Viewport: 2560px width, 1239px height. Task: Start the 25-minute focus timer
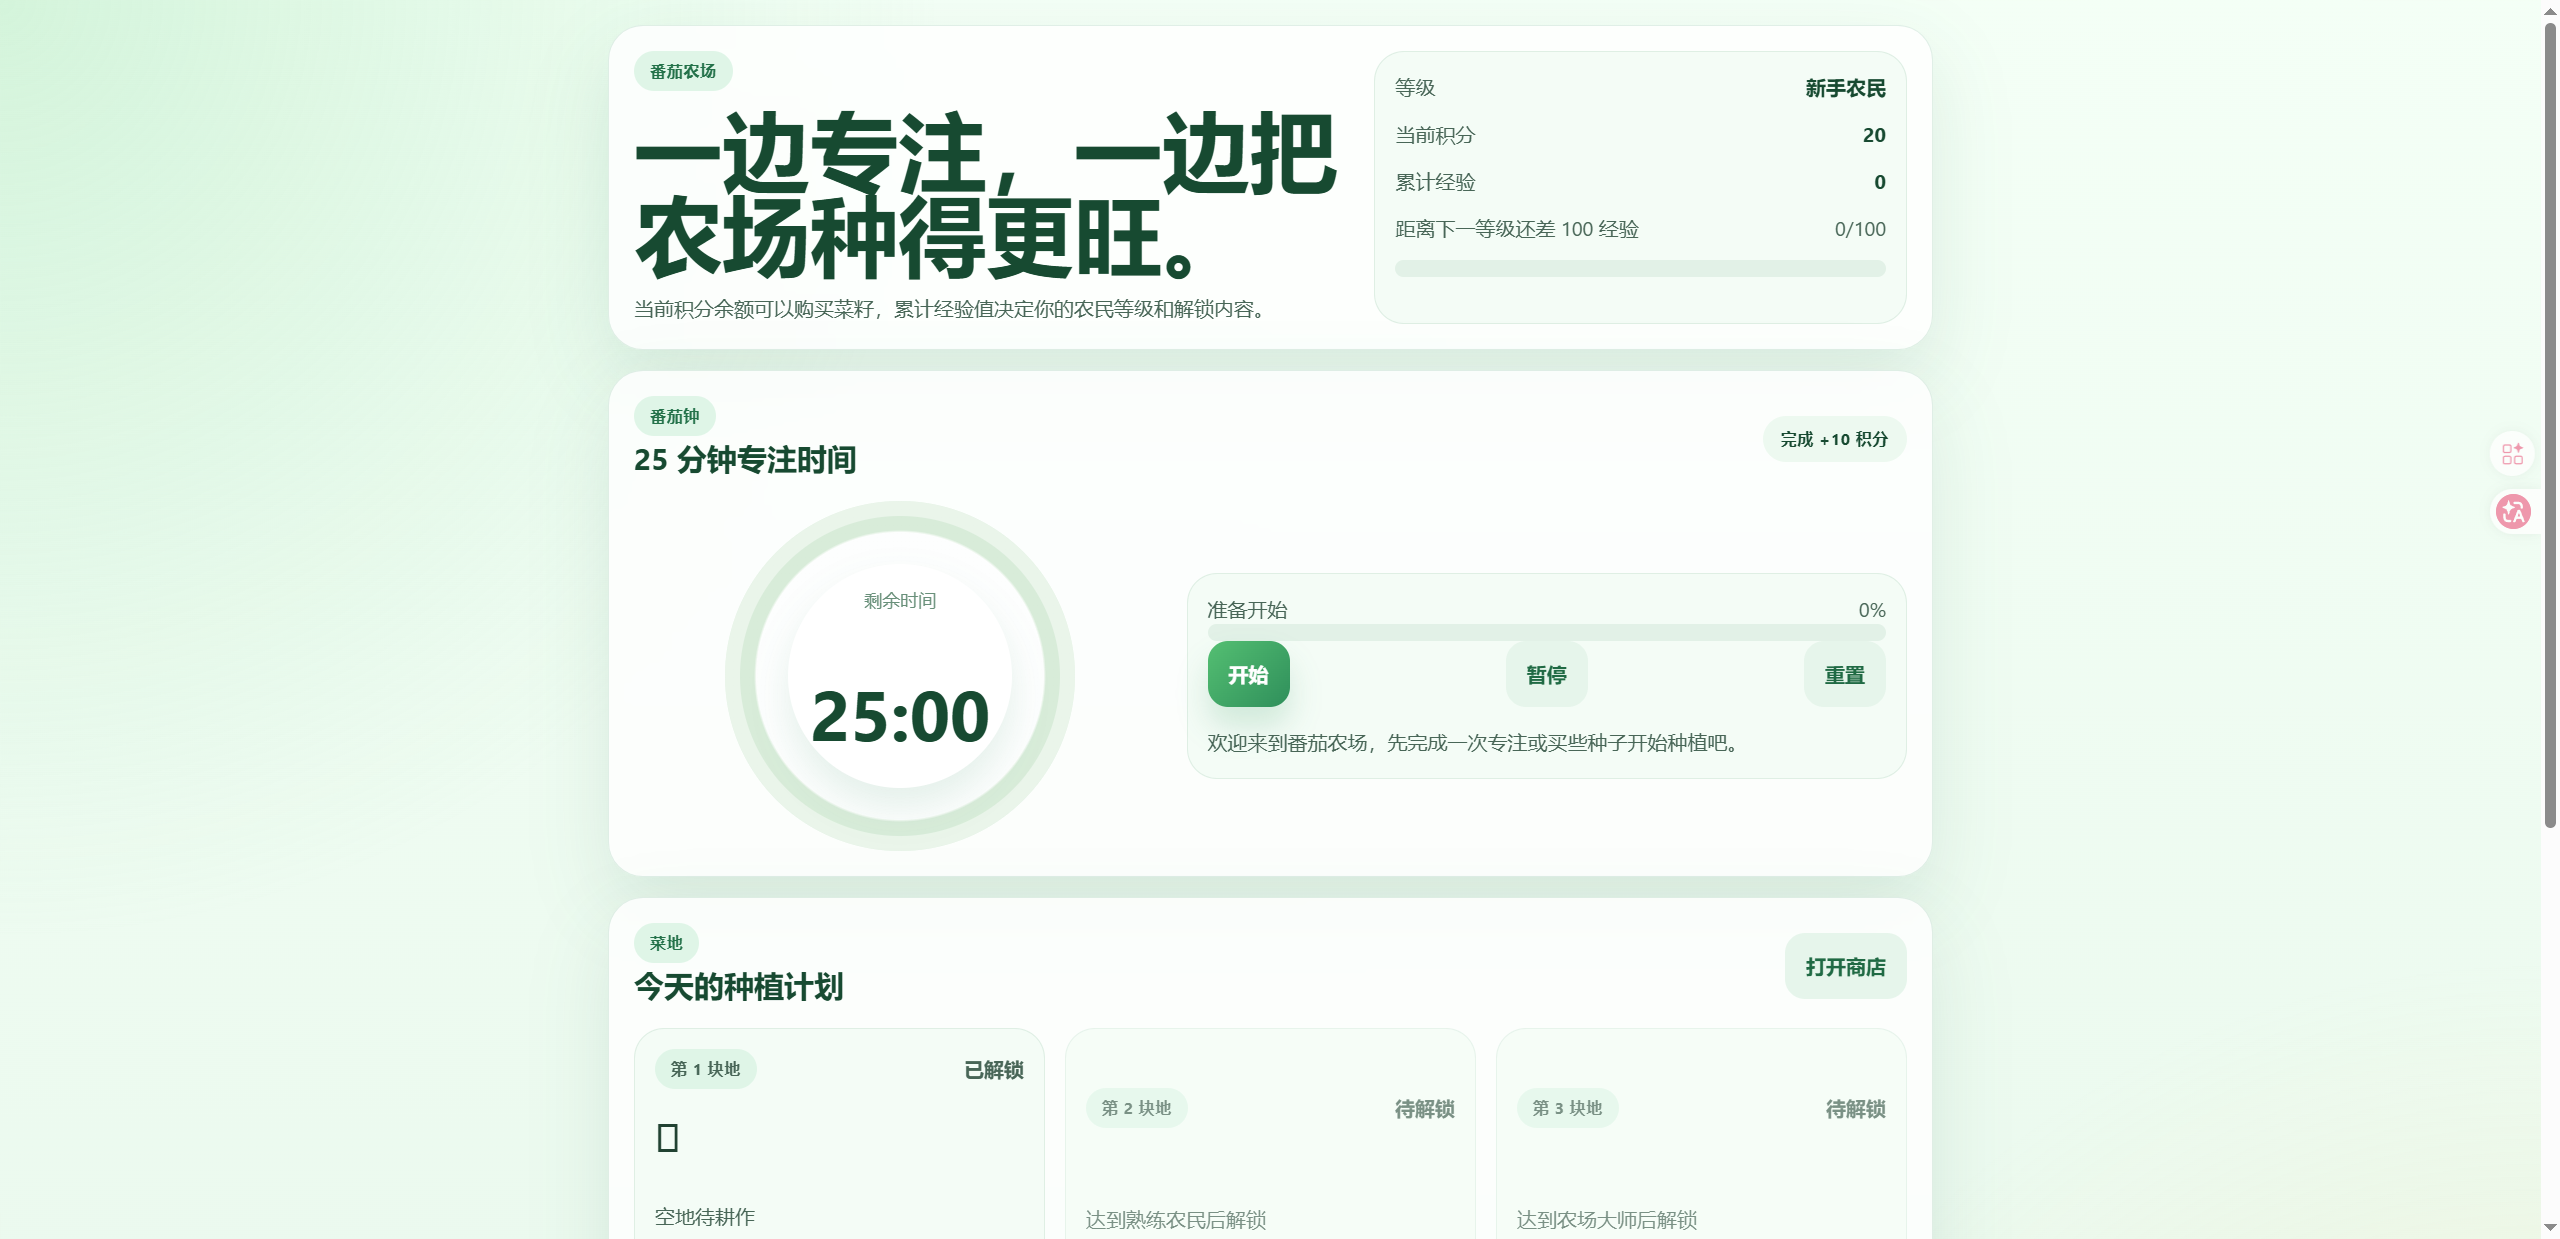click(1248, 675)
